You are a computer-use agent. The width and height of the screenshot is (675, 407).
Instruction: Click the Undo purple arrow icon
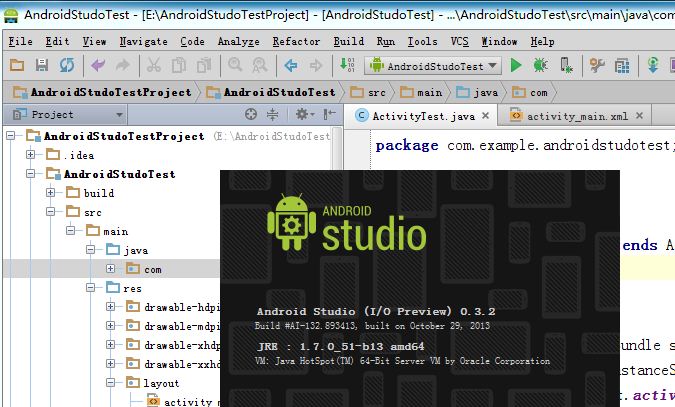point(98,65)
